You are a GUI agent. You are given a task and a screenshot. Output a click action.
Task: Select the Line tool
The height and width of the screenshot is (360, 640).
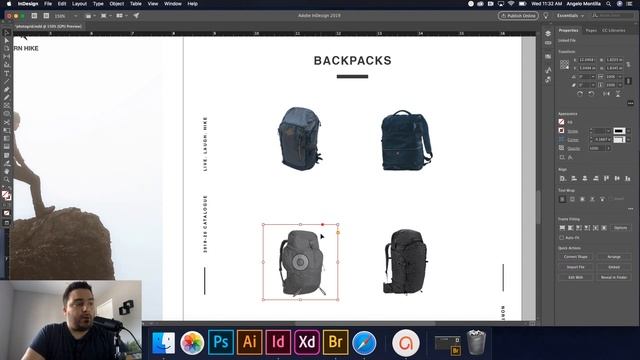pyautogui.click(x=7, y=81)
